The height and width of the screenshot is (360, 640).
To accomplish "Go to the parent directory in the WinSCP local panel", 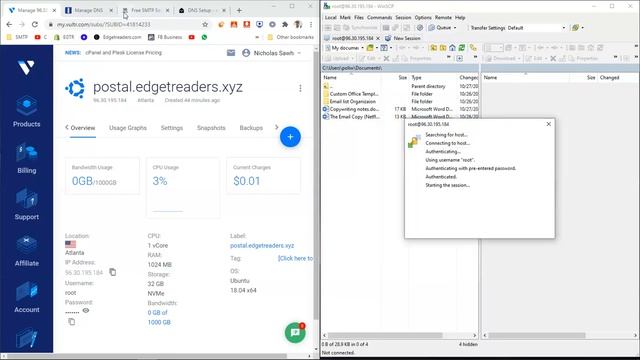I will point(433,48).
